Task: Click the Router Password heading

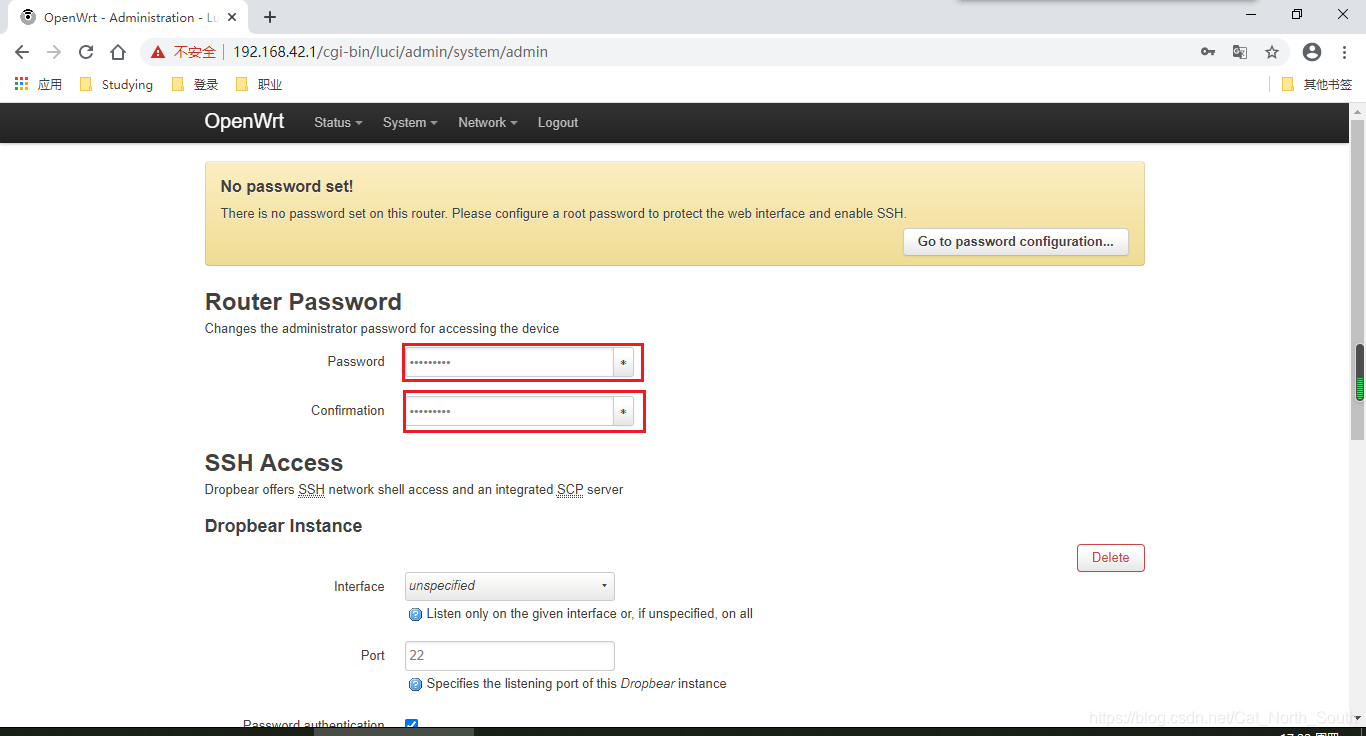Action: click(x=303, y=302)
